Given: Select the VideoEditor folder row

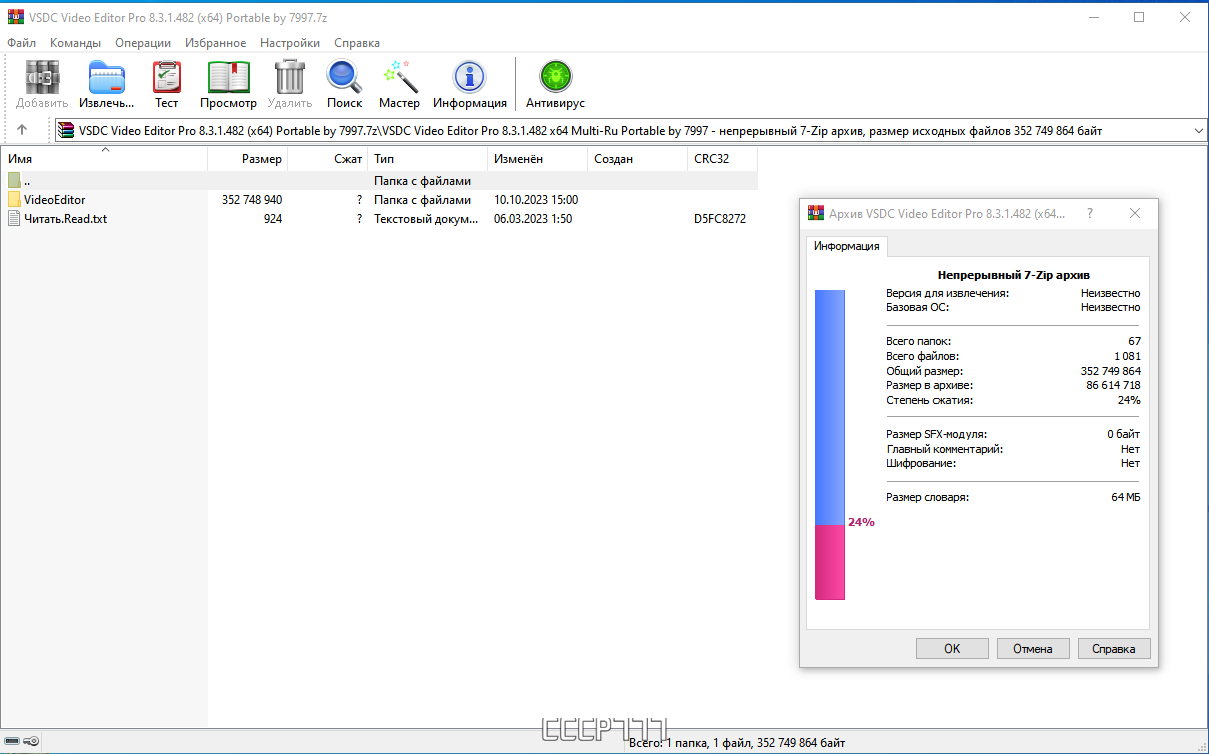Looking at the screenshot, I should click(379, 200).
